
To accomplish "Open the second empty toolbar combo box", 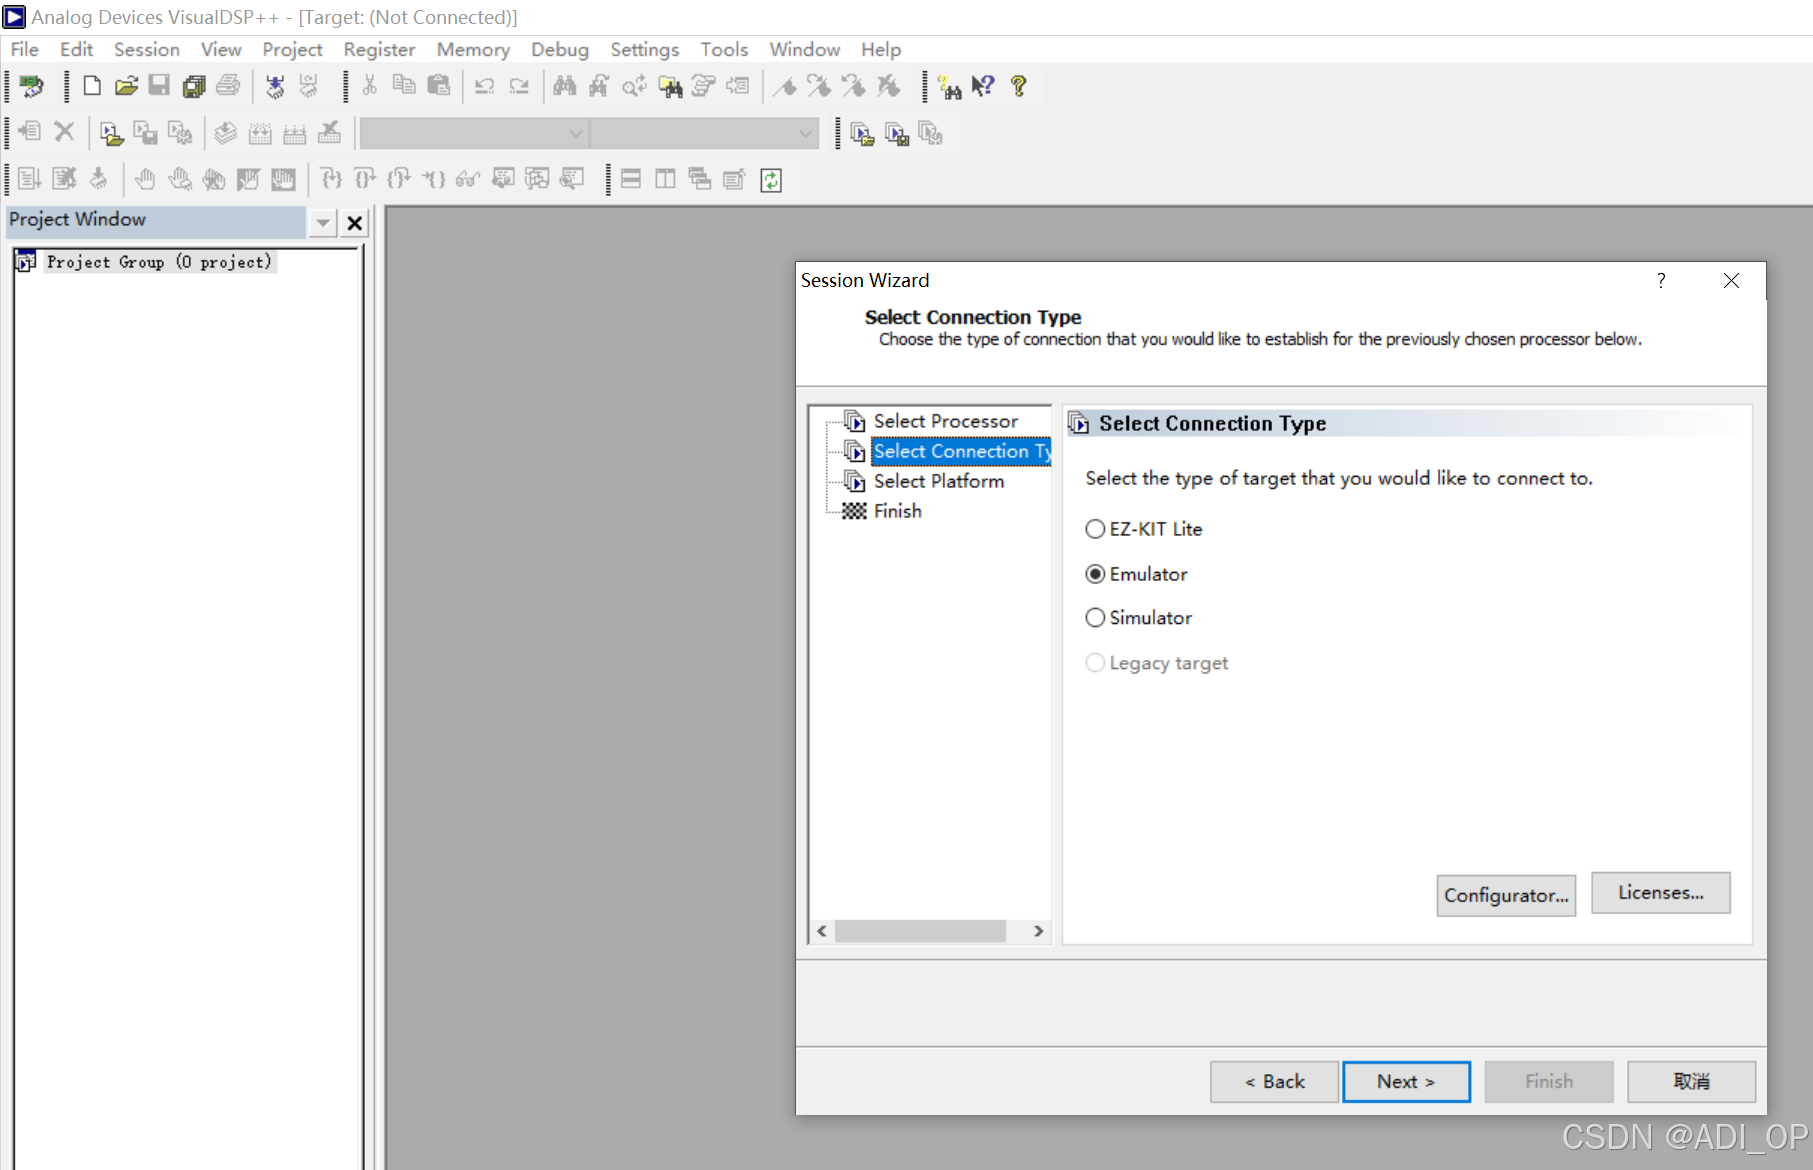I will click(x=704, y=133).
